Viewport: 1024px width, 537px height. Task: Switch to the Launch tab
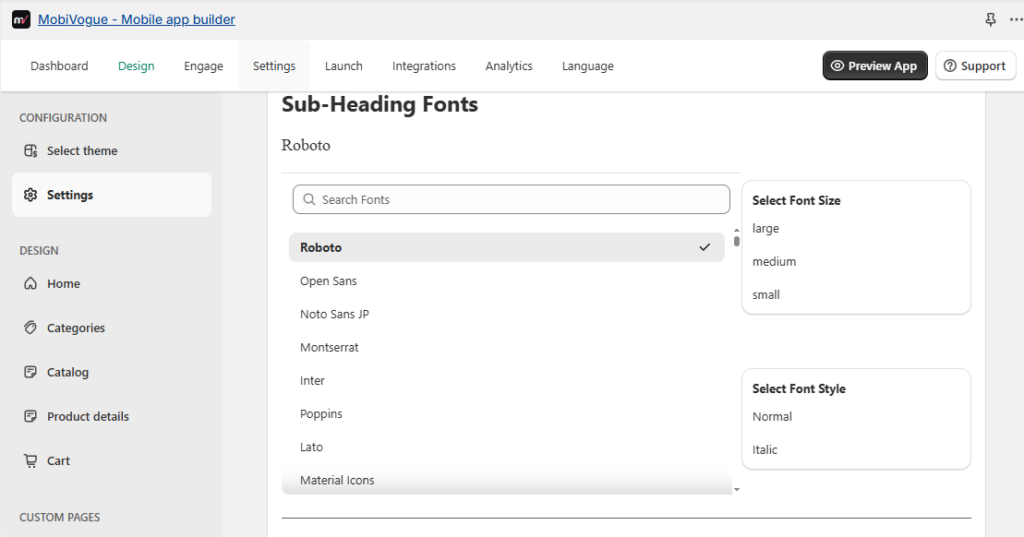click(x=344, y=66)
